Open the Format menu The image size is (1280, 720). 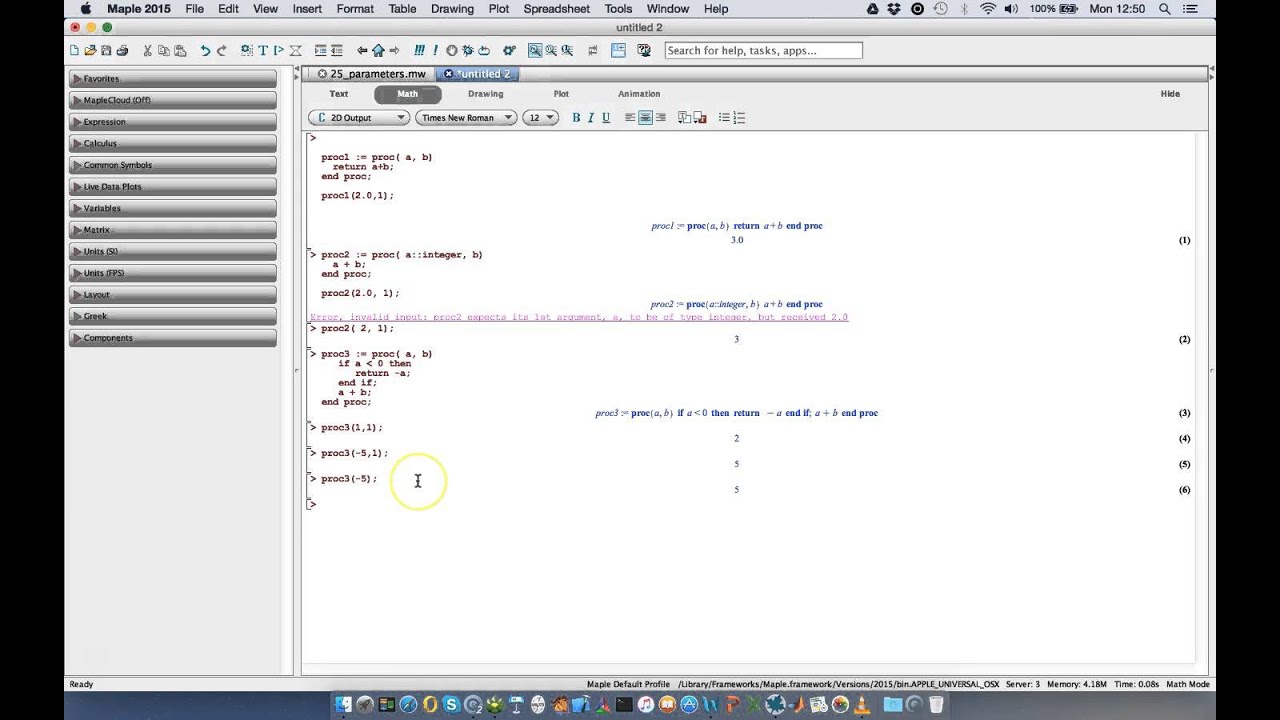pos(355,9)
